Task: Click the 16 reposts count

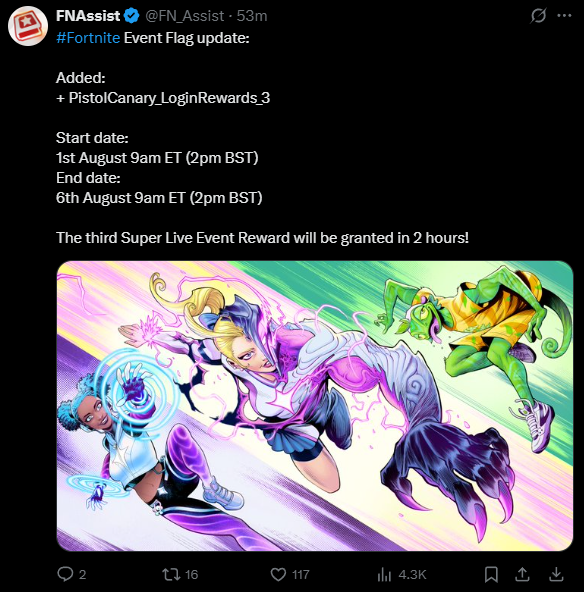Action: 191,575
